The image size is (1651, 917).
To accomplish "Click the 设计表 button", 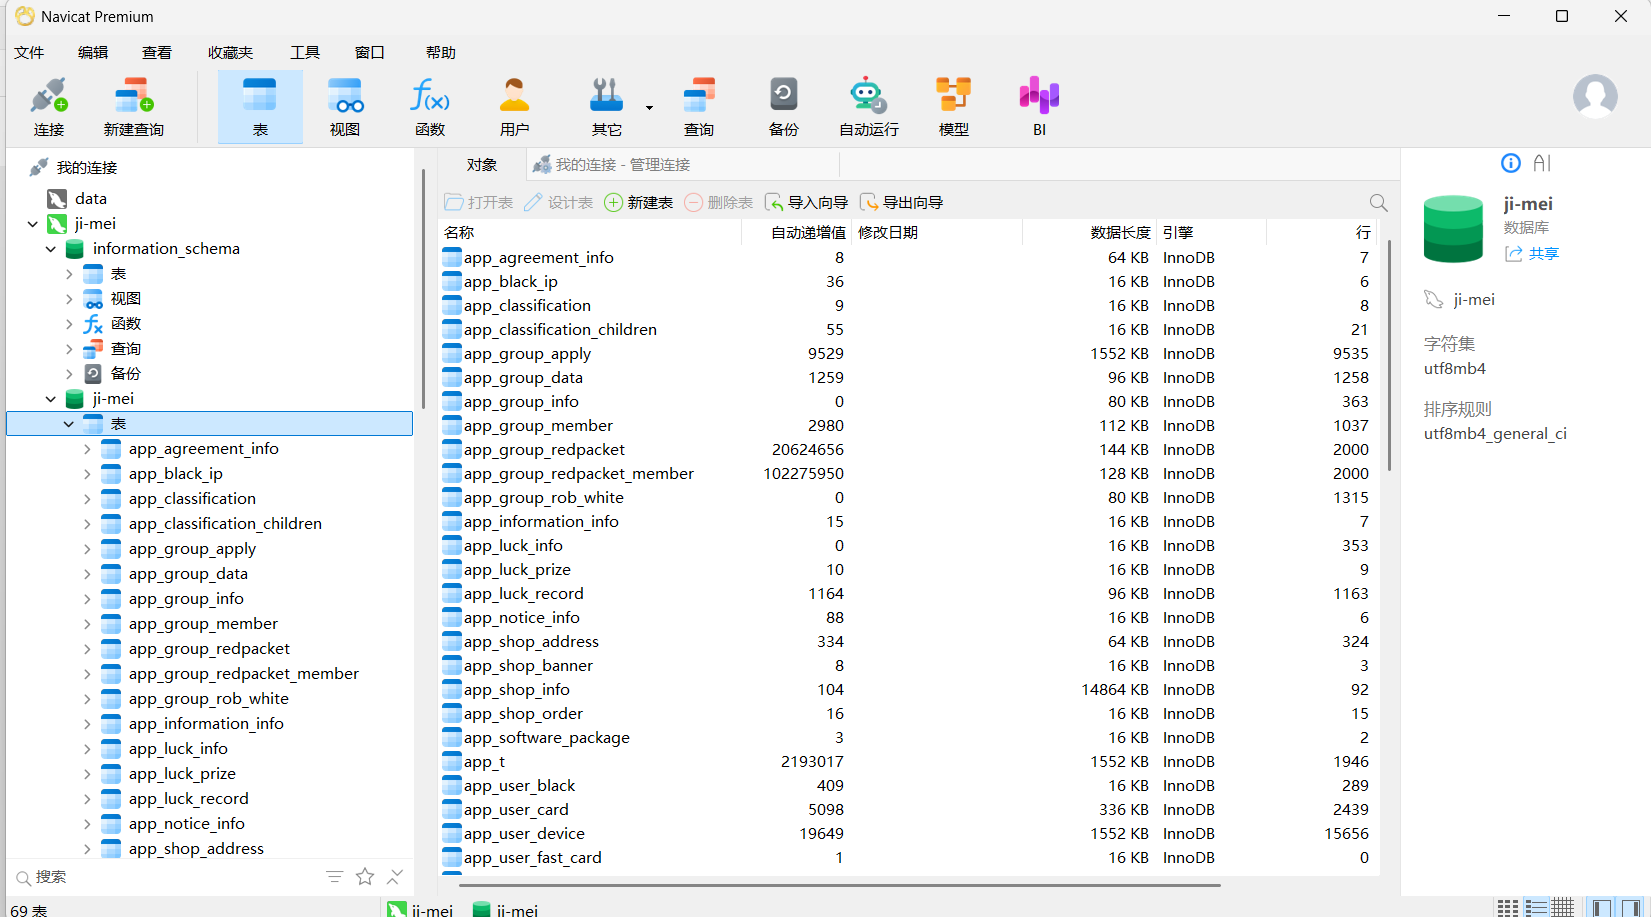I will pos(559,202).
